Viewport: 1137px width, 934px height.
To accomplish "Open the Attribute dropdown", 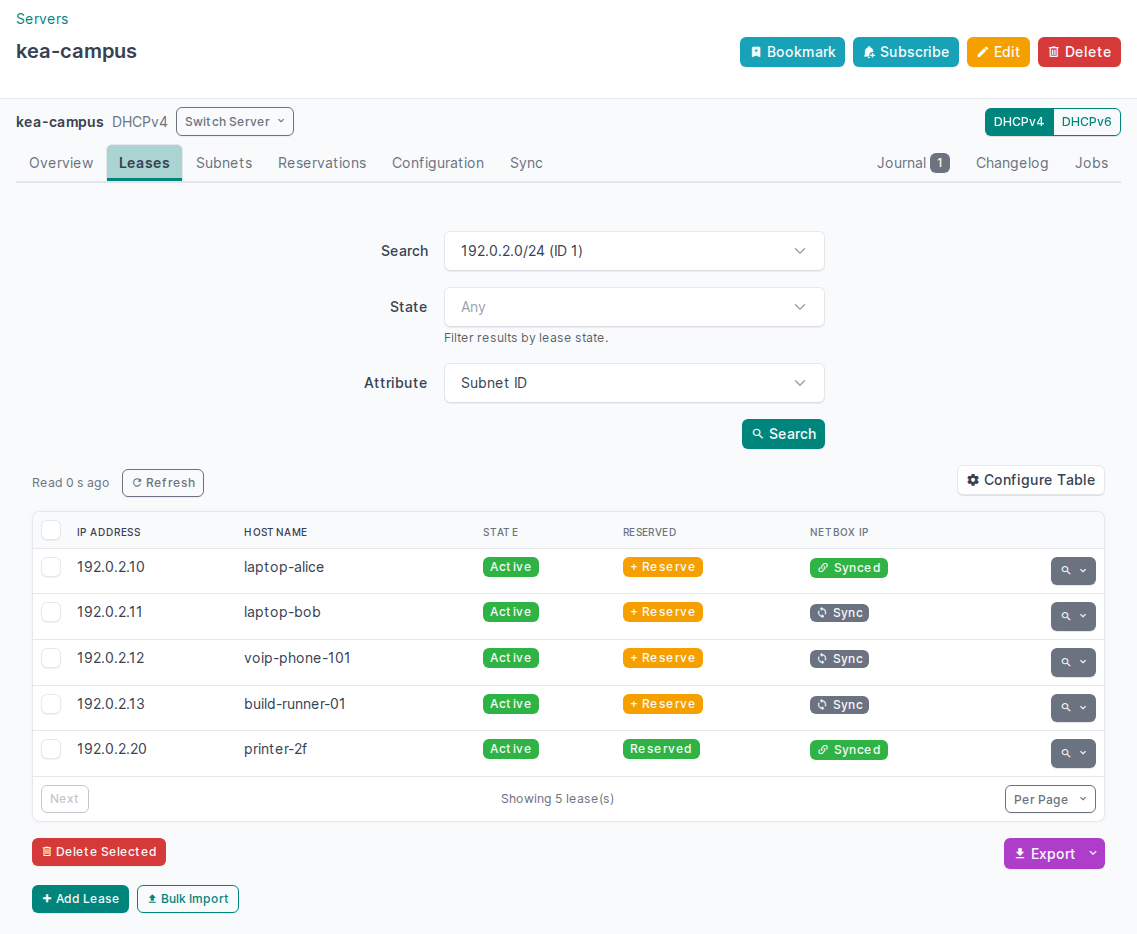I will (x=634, y=383).
